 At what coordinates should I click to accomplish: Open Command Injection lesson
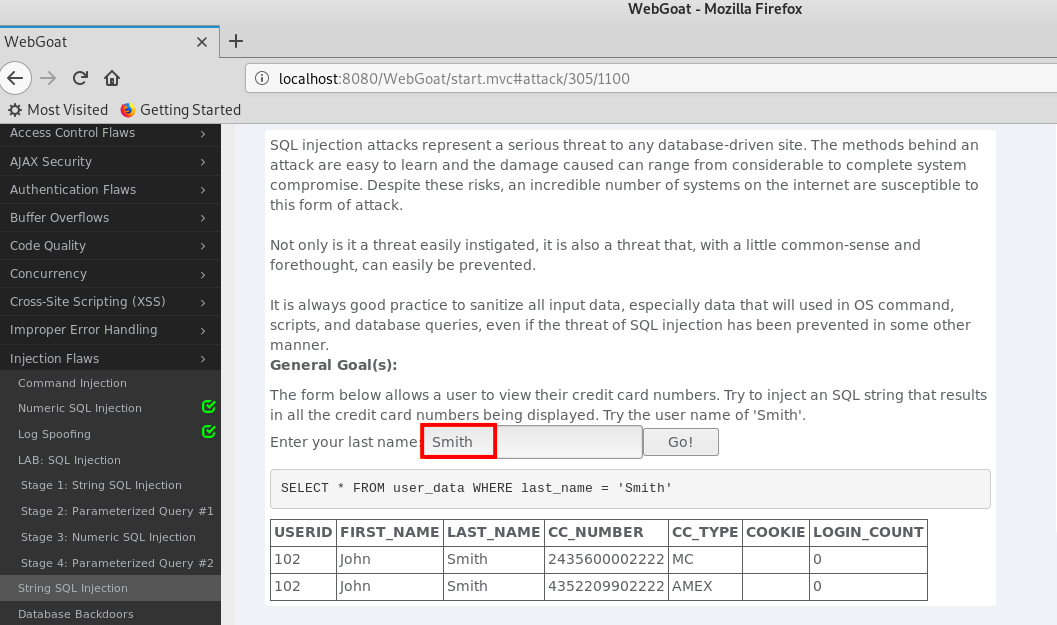72,383
